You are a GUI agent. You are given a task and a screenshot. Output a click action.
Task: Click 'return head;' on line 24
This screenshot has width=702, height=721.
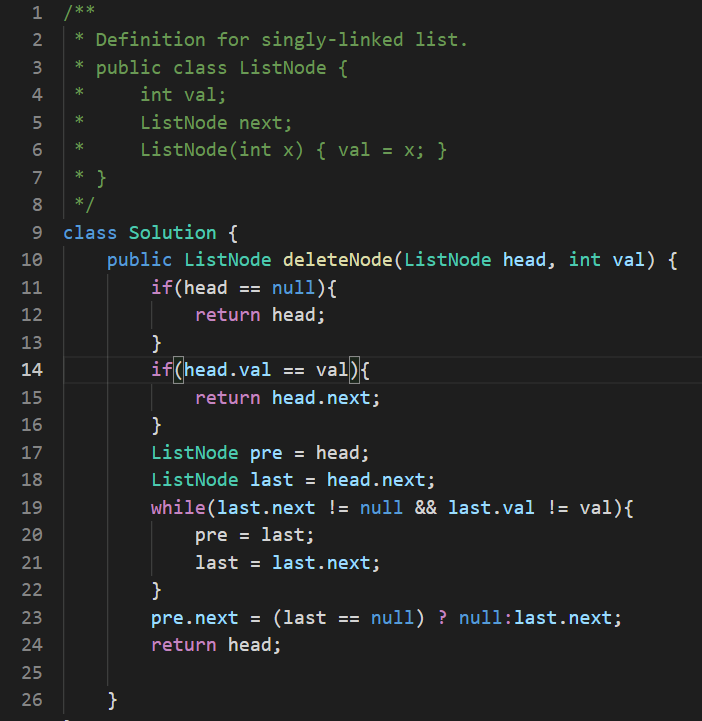click(x=216, y=645)
